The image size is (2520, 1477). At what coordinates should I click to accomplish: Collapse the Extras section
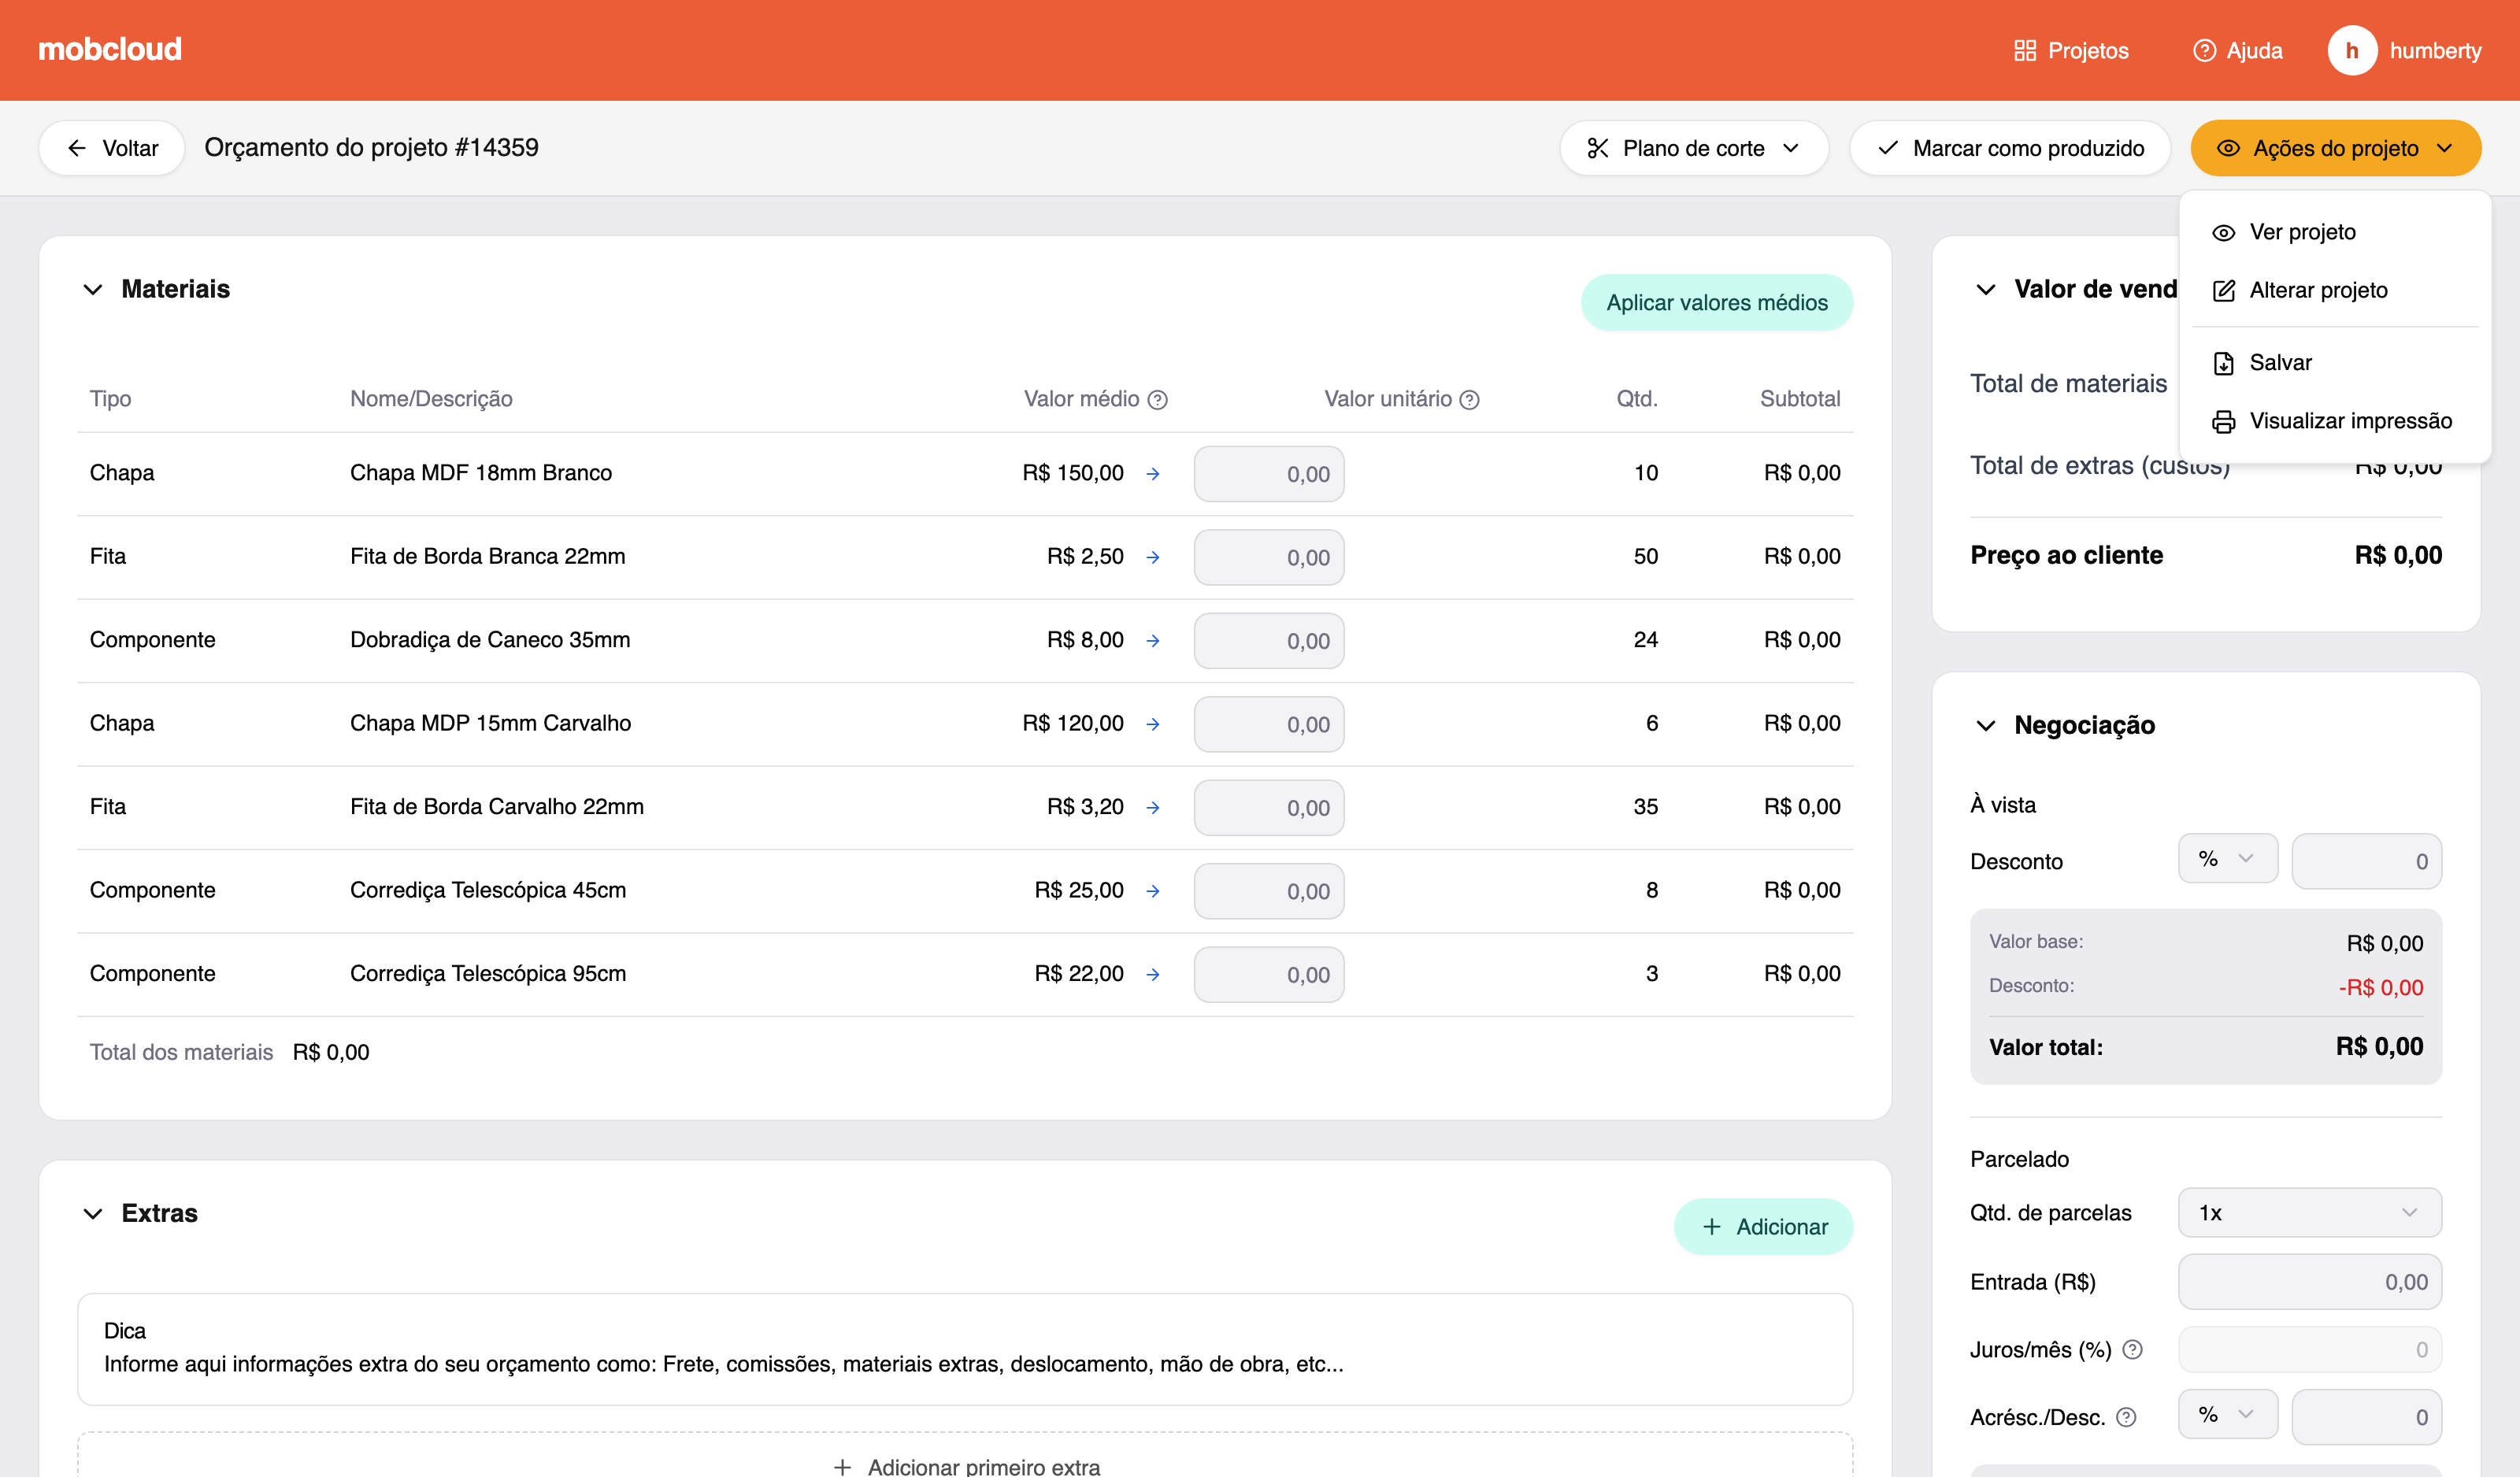click(x=93, y=1213)
